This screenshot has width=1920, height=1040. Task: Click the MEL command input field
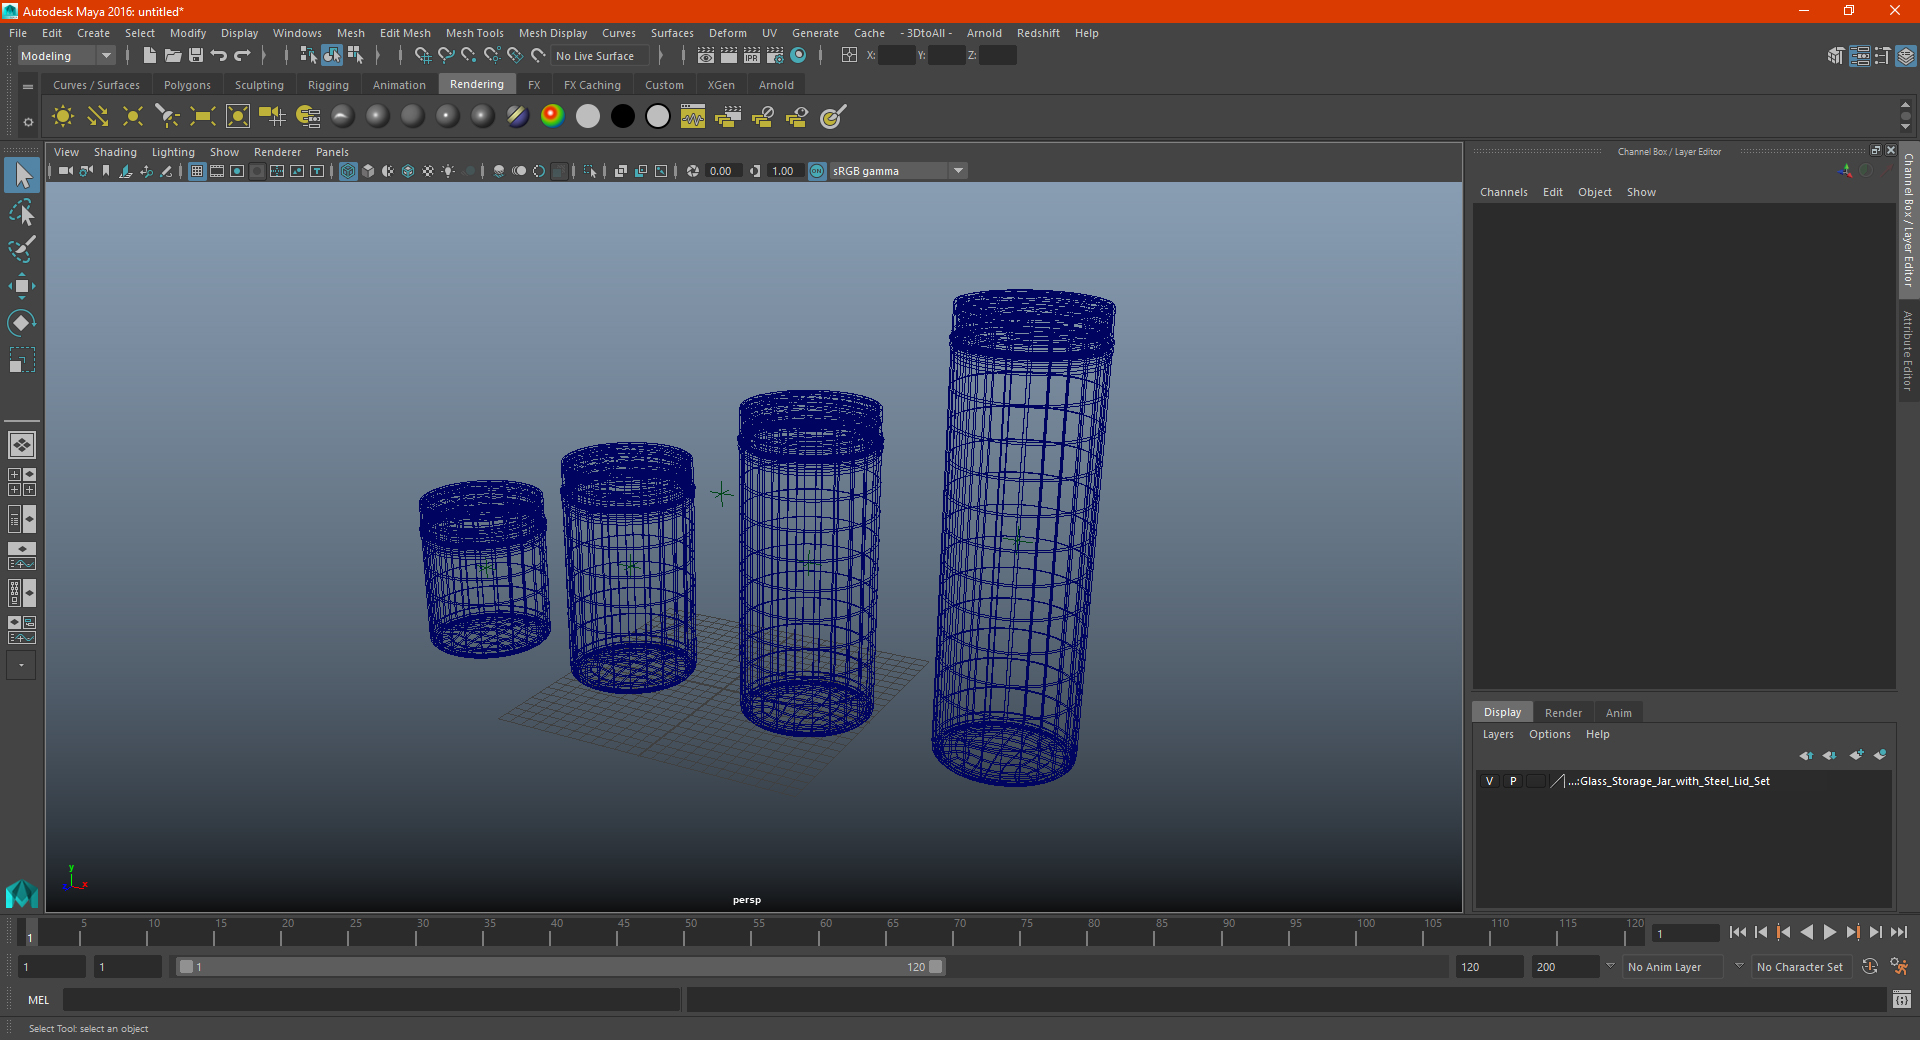(372, 999)
